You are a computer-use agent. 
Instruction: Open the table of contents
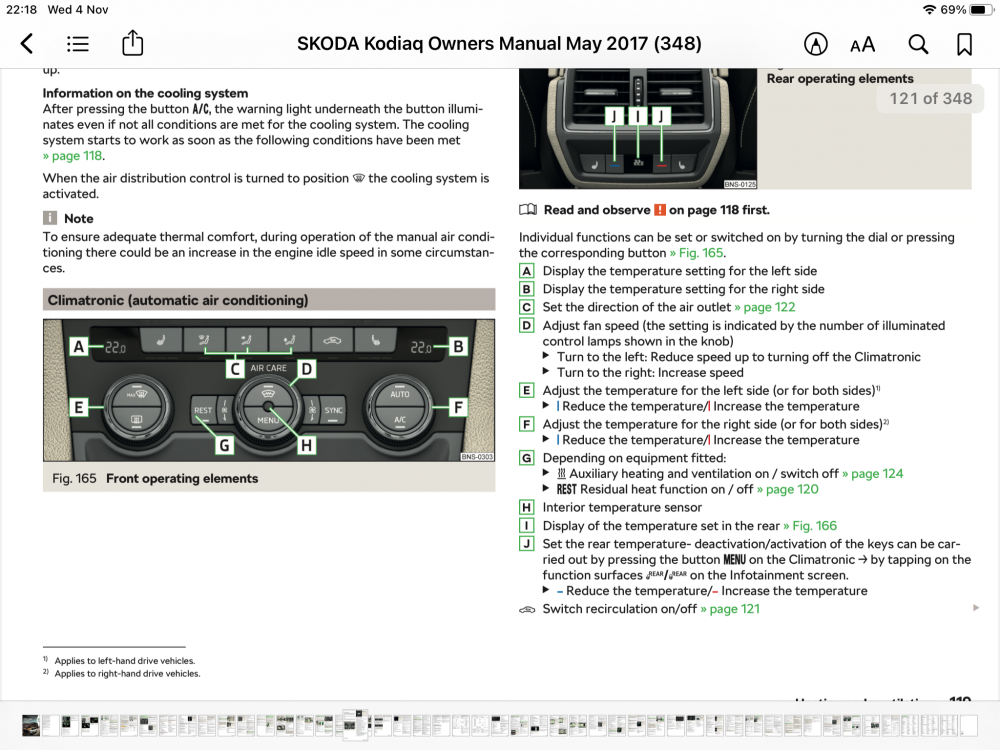78,44
